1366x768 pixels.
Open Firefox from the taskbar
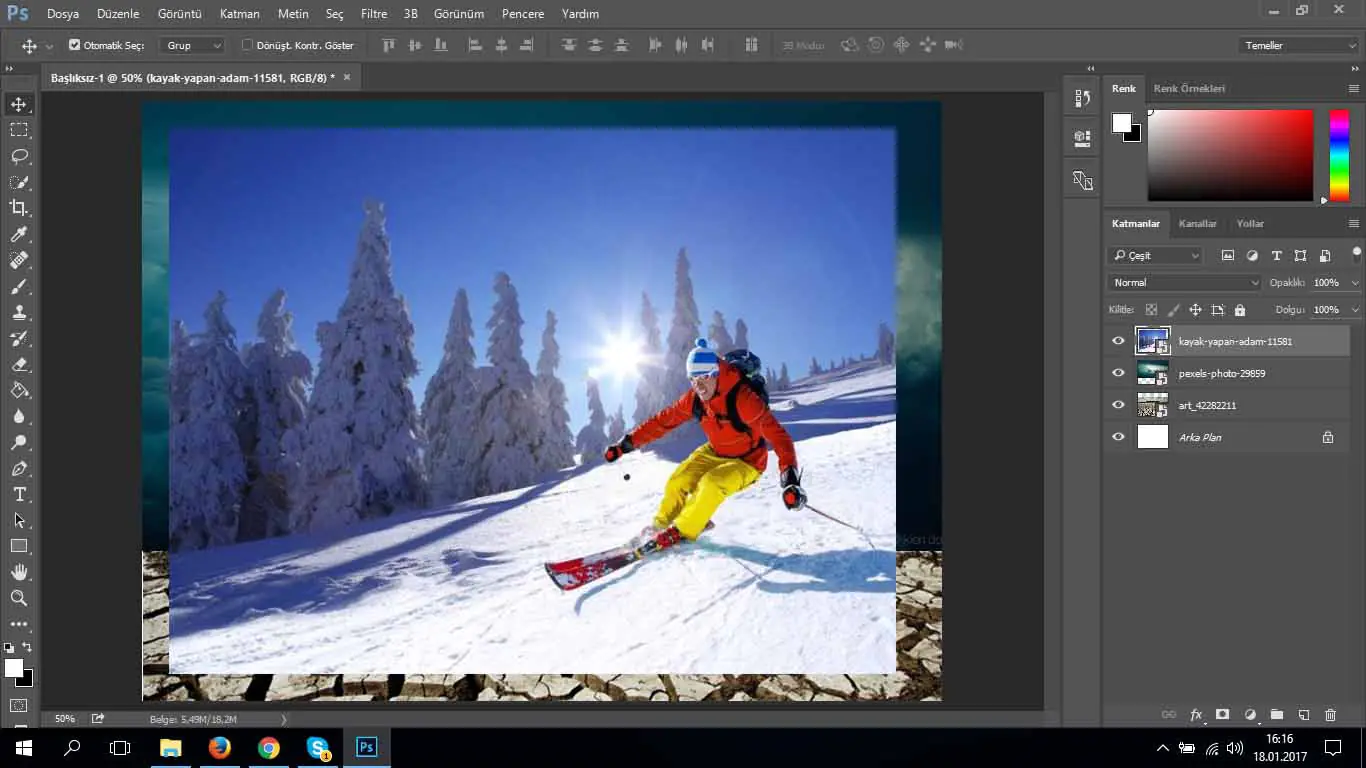[x=219, y=747]
